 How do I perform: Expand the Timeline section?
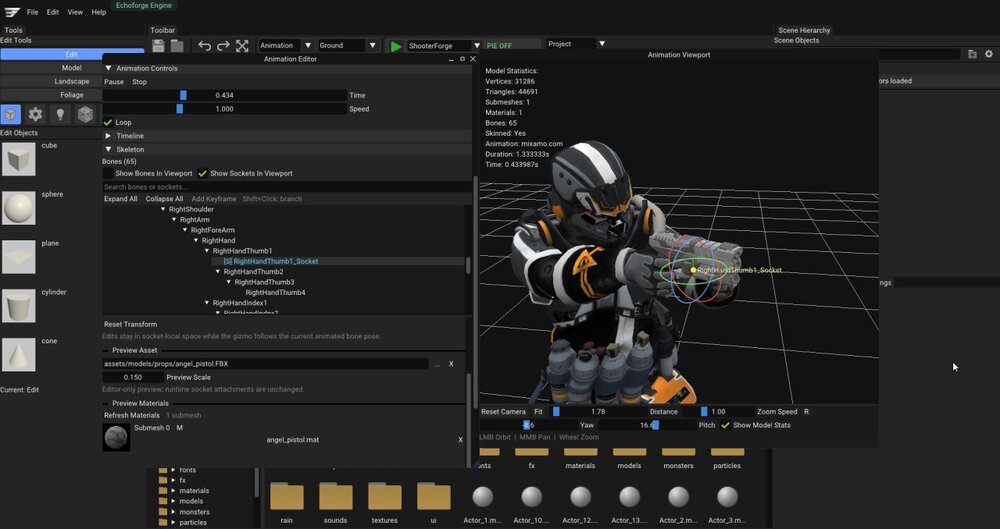108,136
